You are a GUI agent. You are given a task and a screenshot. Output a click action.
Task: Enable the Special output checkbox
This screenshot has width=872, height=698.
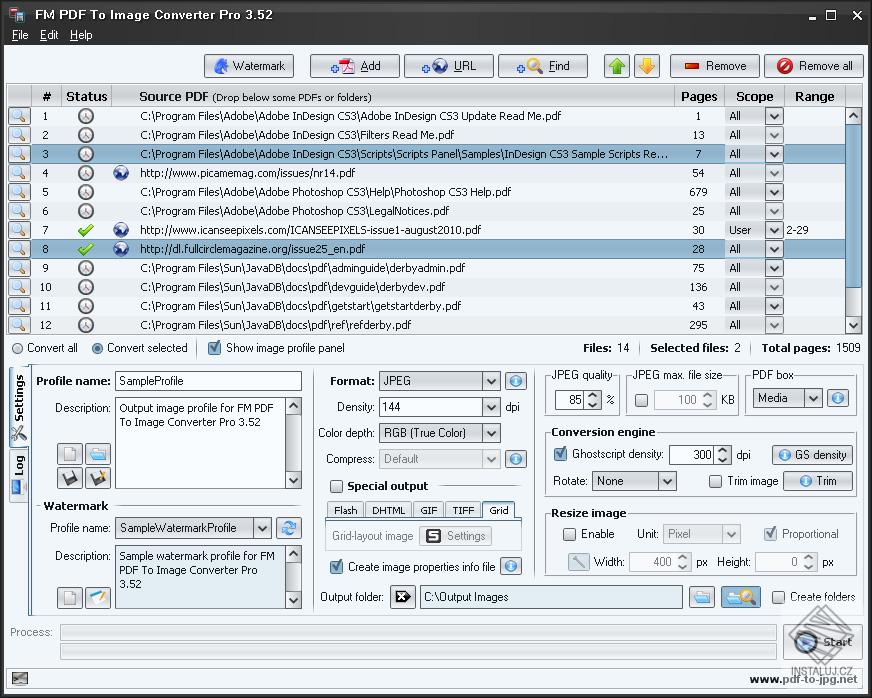[x=337, y=486]
